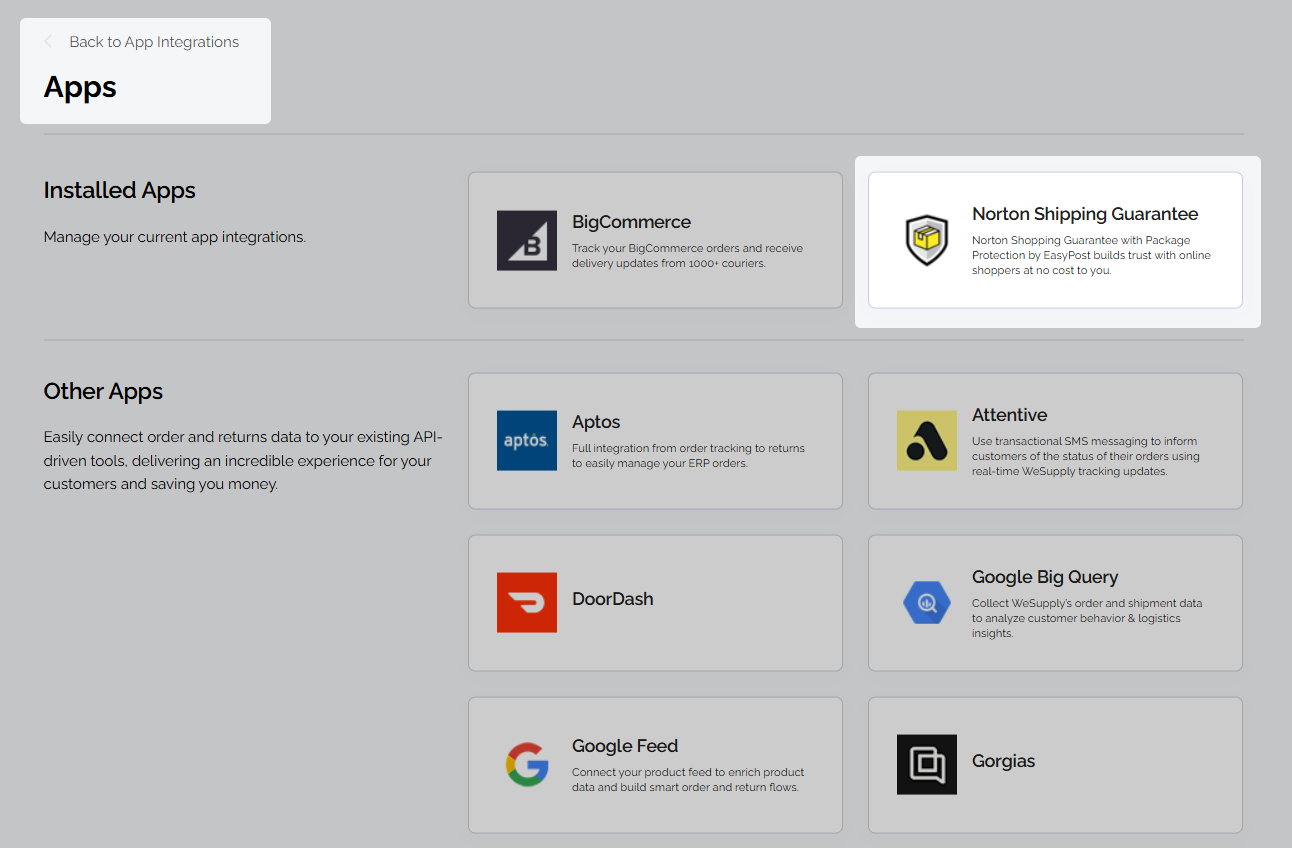1292x848 pixels.
Task: Click the back arrow chevron icon
Action: point(48,42)
